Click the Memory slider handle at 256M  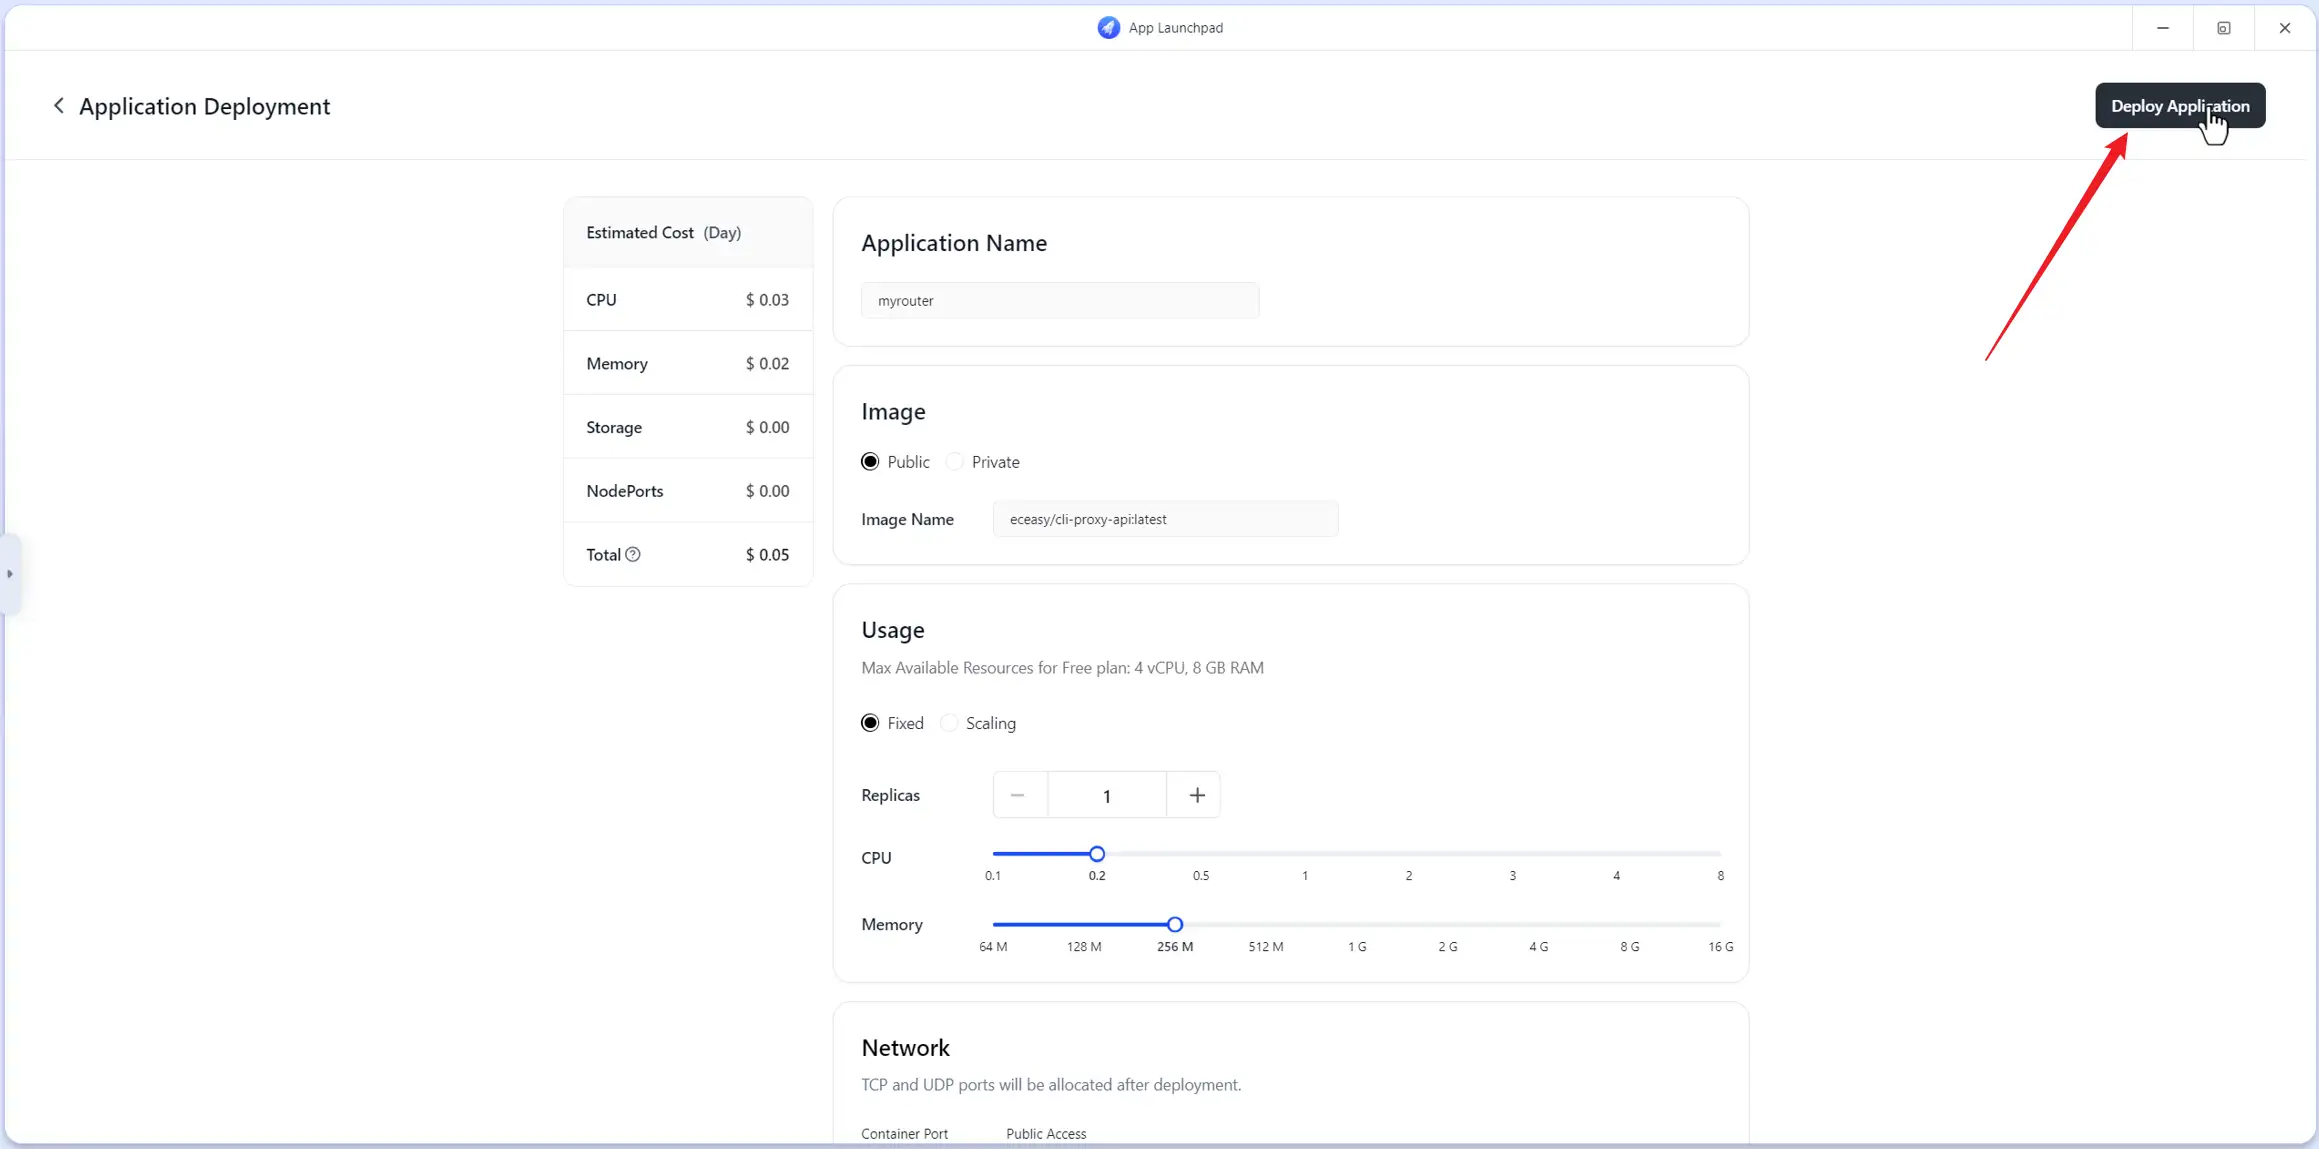tap(1174, 924)
